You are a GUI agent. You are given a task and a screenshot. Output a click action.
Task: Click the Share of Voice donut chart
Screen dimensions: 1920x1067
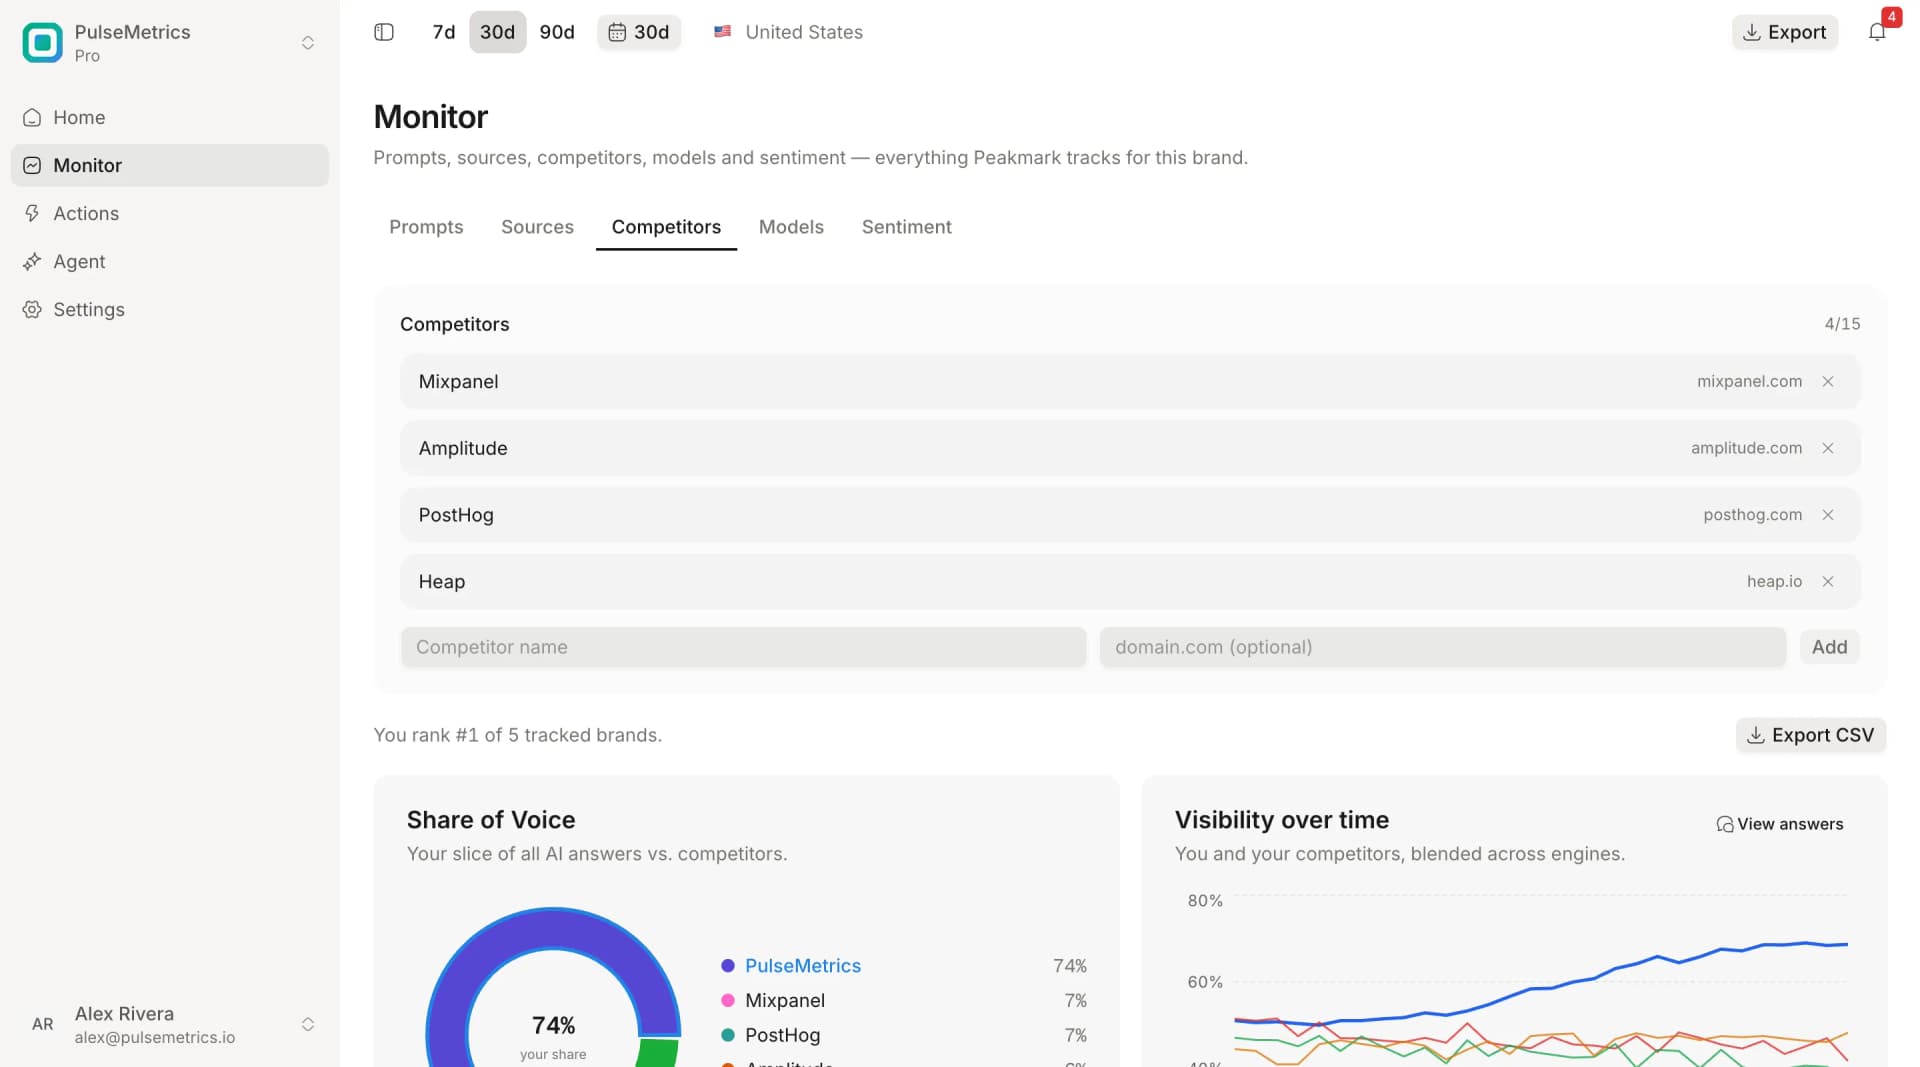coord(553,988)
